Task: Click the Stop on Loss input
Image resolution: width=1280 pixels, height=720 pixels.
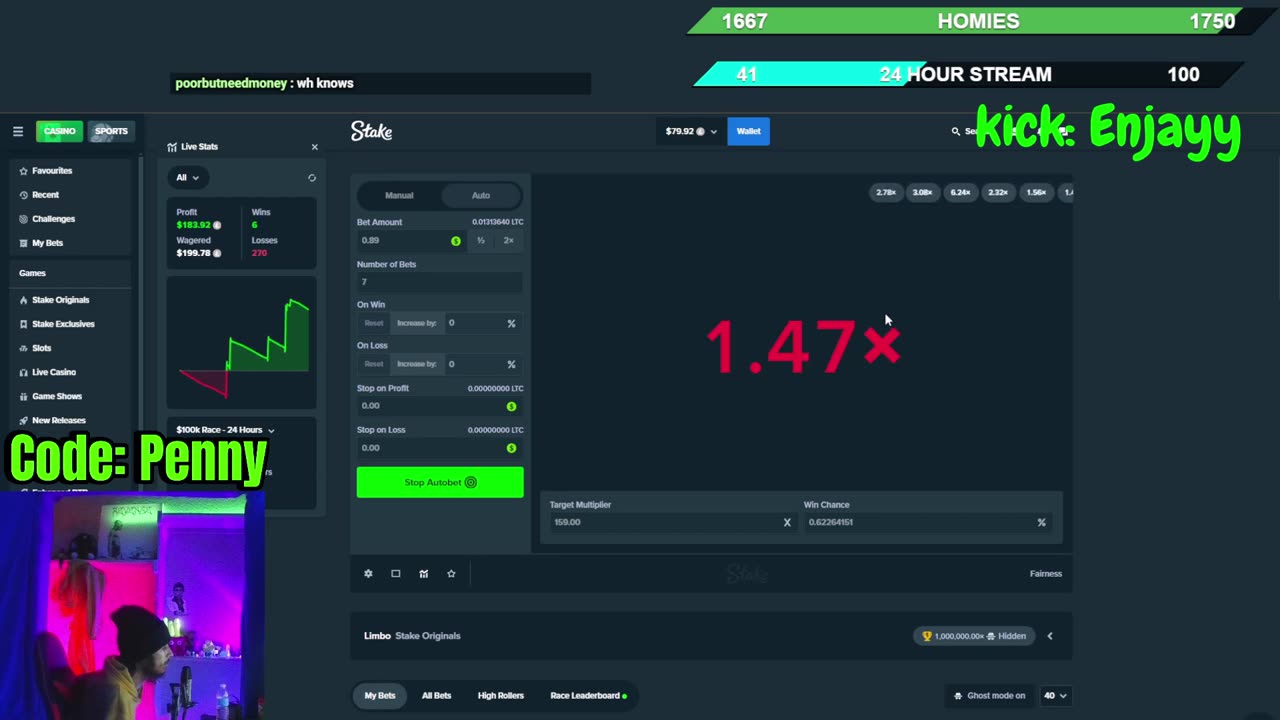Action: (x=440, y=448)
